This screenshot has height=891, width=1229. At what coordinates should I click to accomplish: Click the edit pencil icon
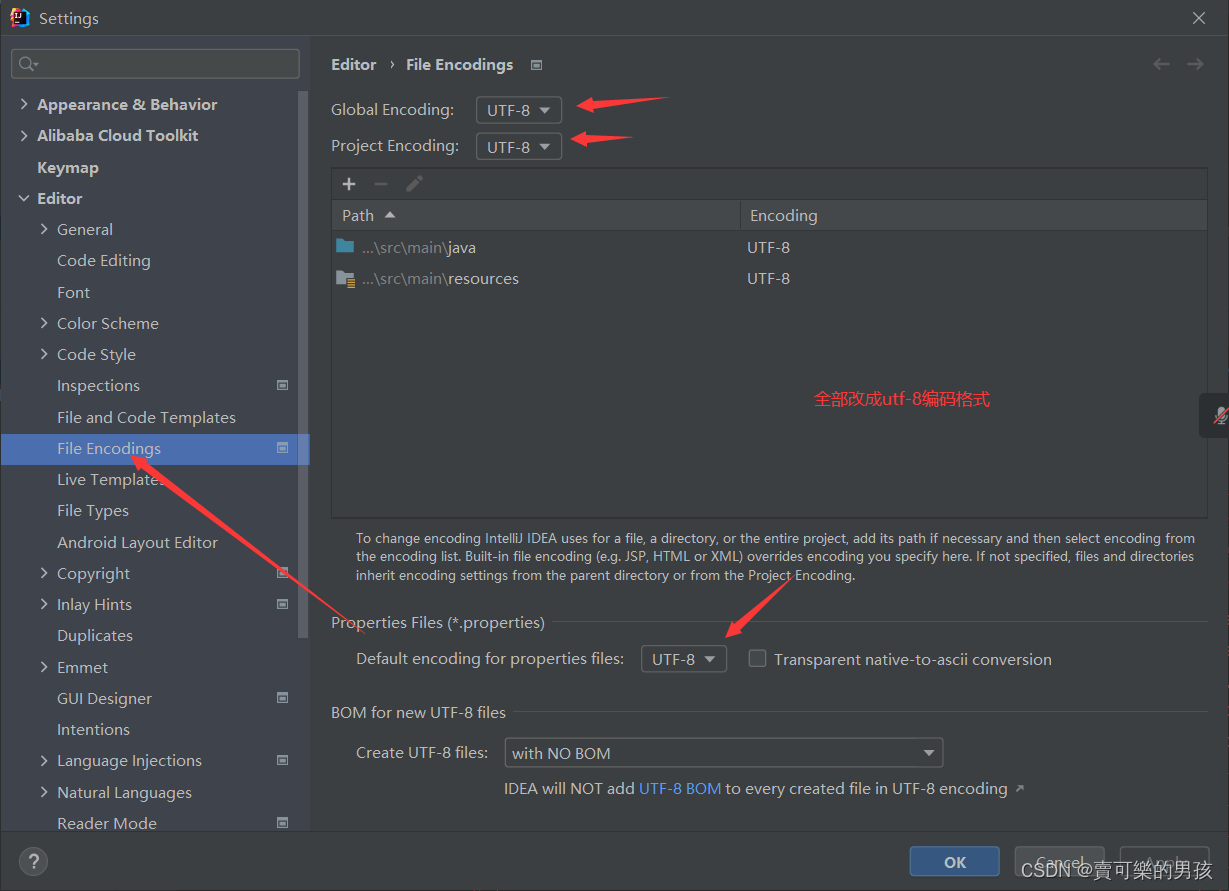(x=414, y=184)
